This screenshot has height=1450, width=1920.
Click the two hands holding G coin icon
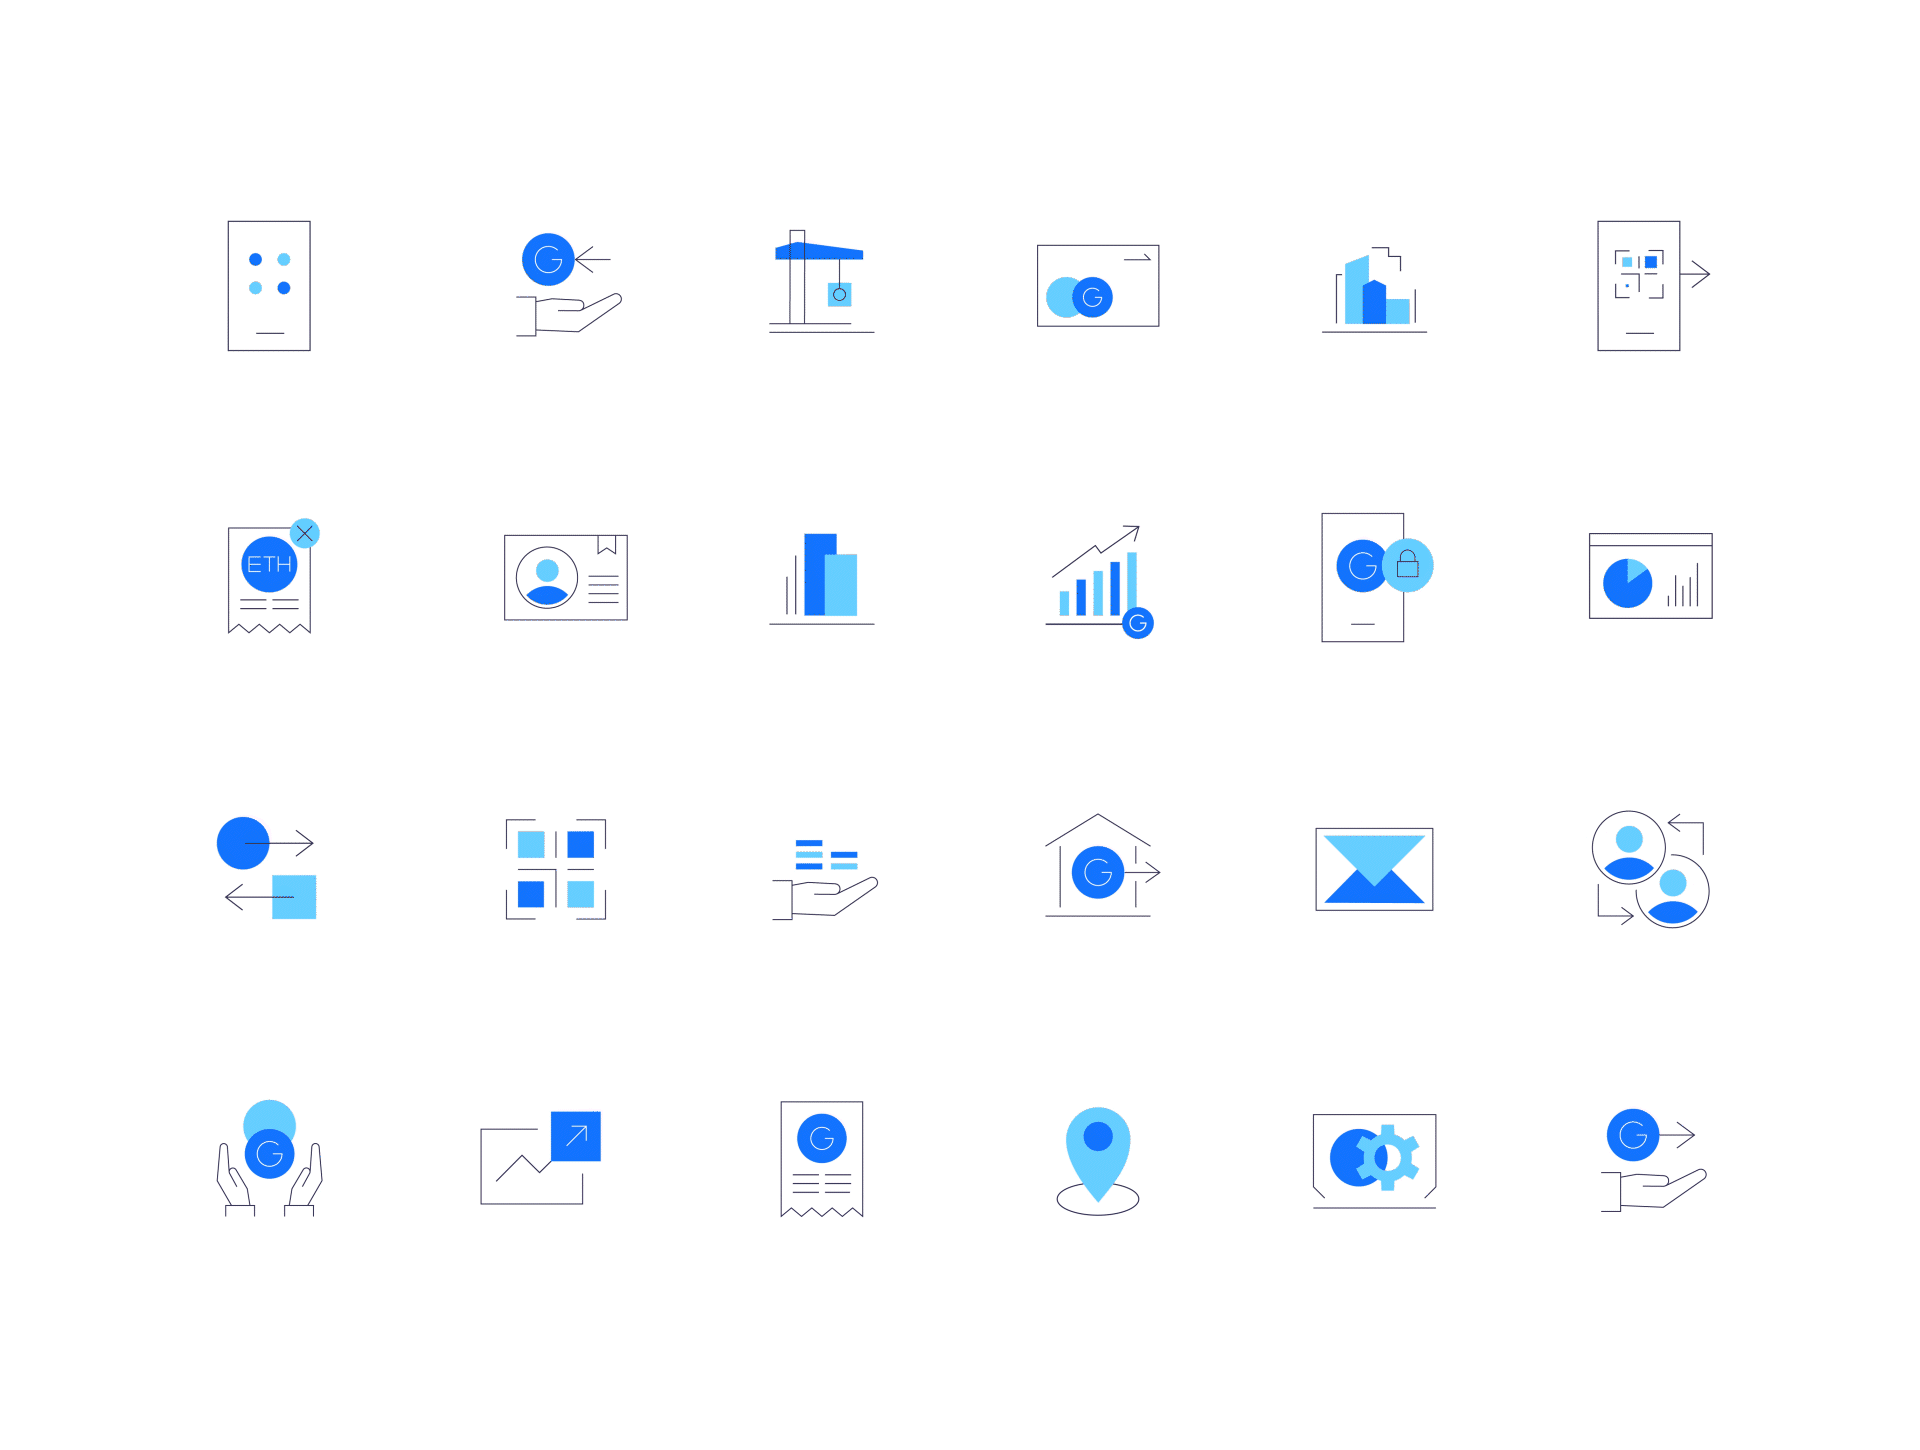[269, 1158]
